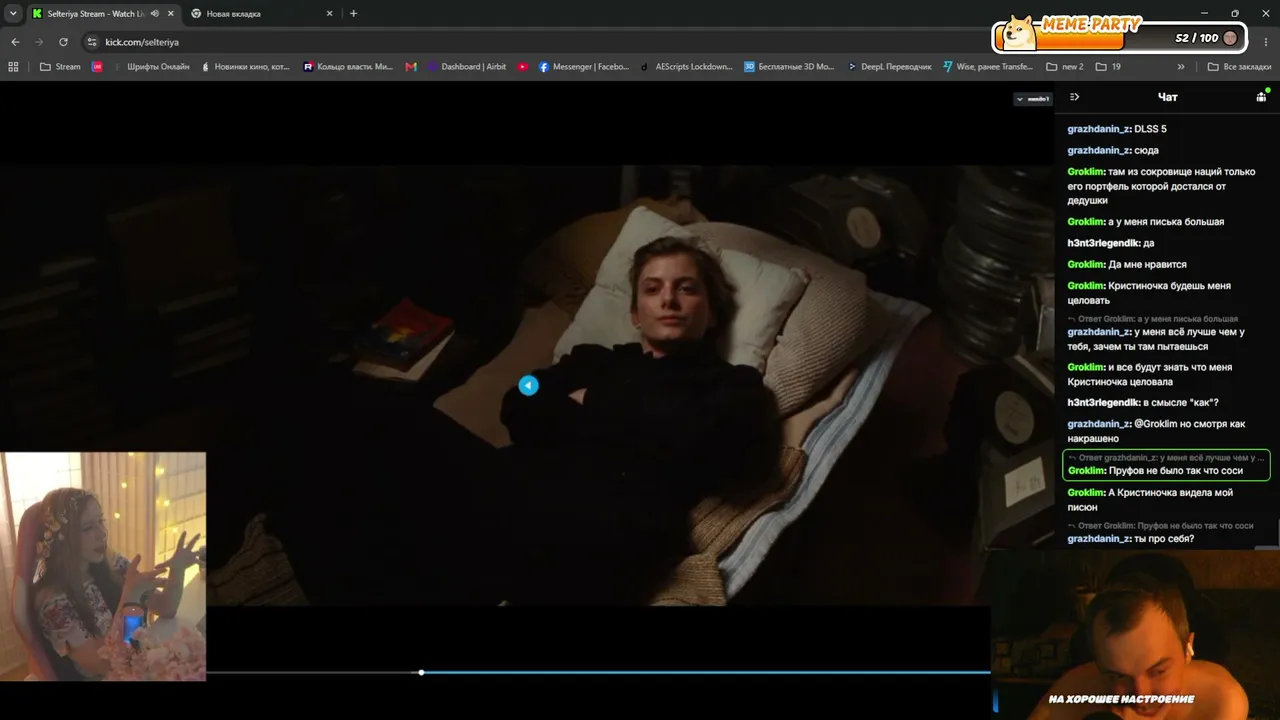Image resolution: width=1280 pixels, height=720 pixels.
Task: Click h3nt3rlegendlk's name on the да message
Action: tap(1103, 243)
